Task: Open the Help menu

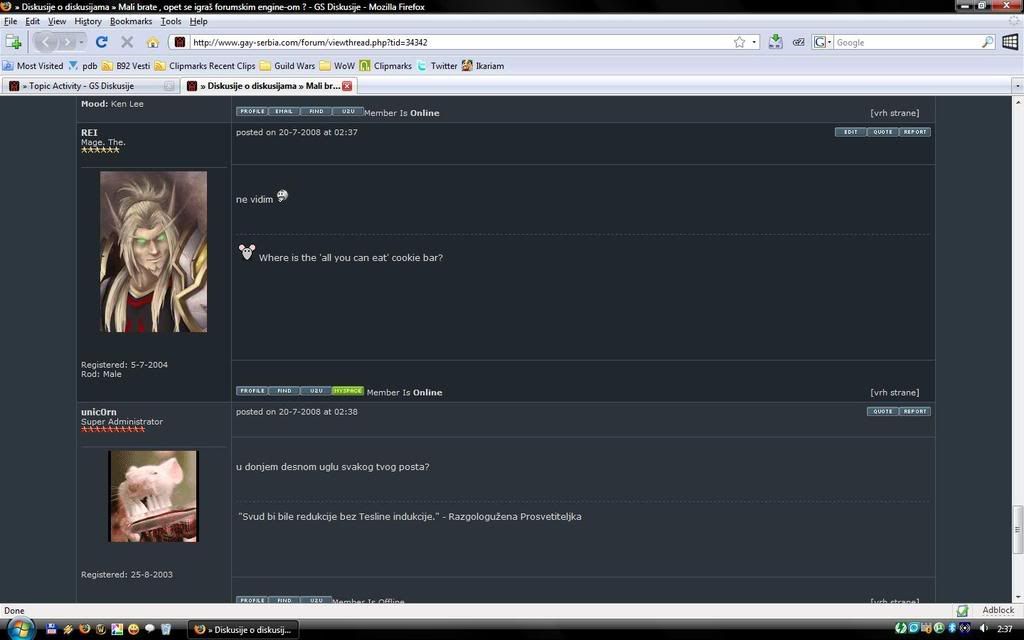Action: [x=199, y=22]
